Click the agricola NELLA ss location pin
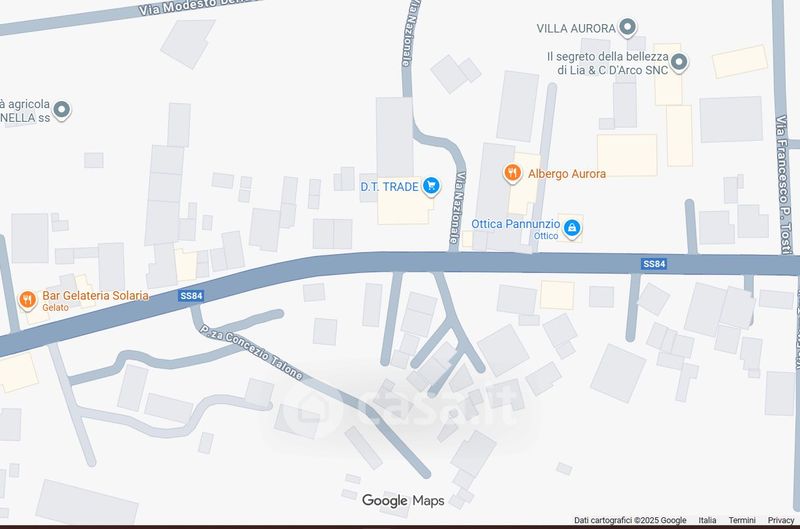Viewport: 800px width, 529px height. tap(62, 110)
